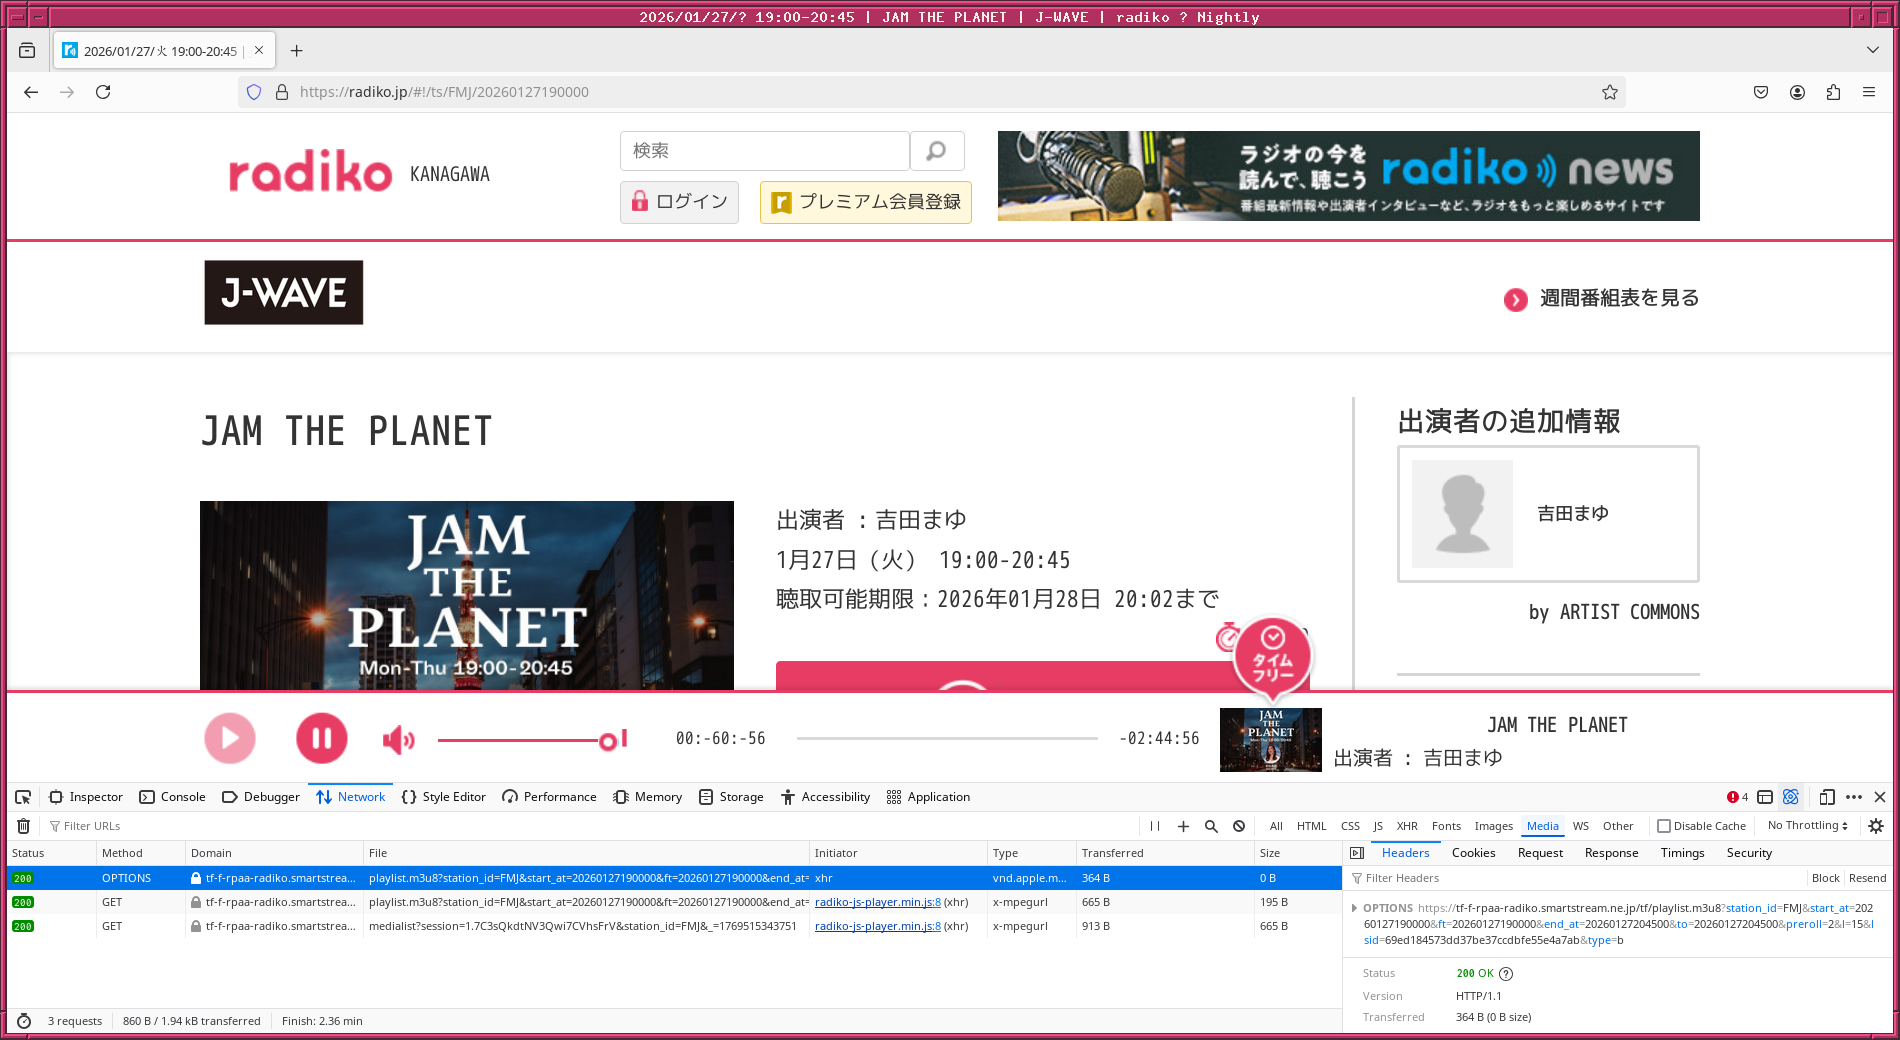Click the ログイン button

coord(679,202)
